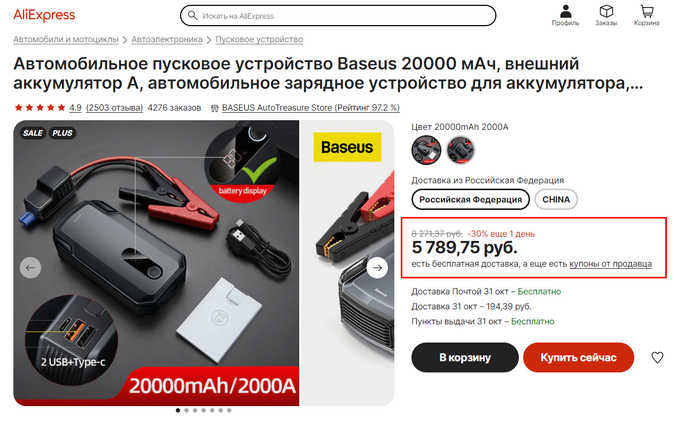700x428 pixels.
Task: Add product to wishlist with heart icon
Action: (657, 357)
